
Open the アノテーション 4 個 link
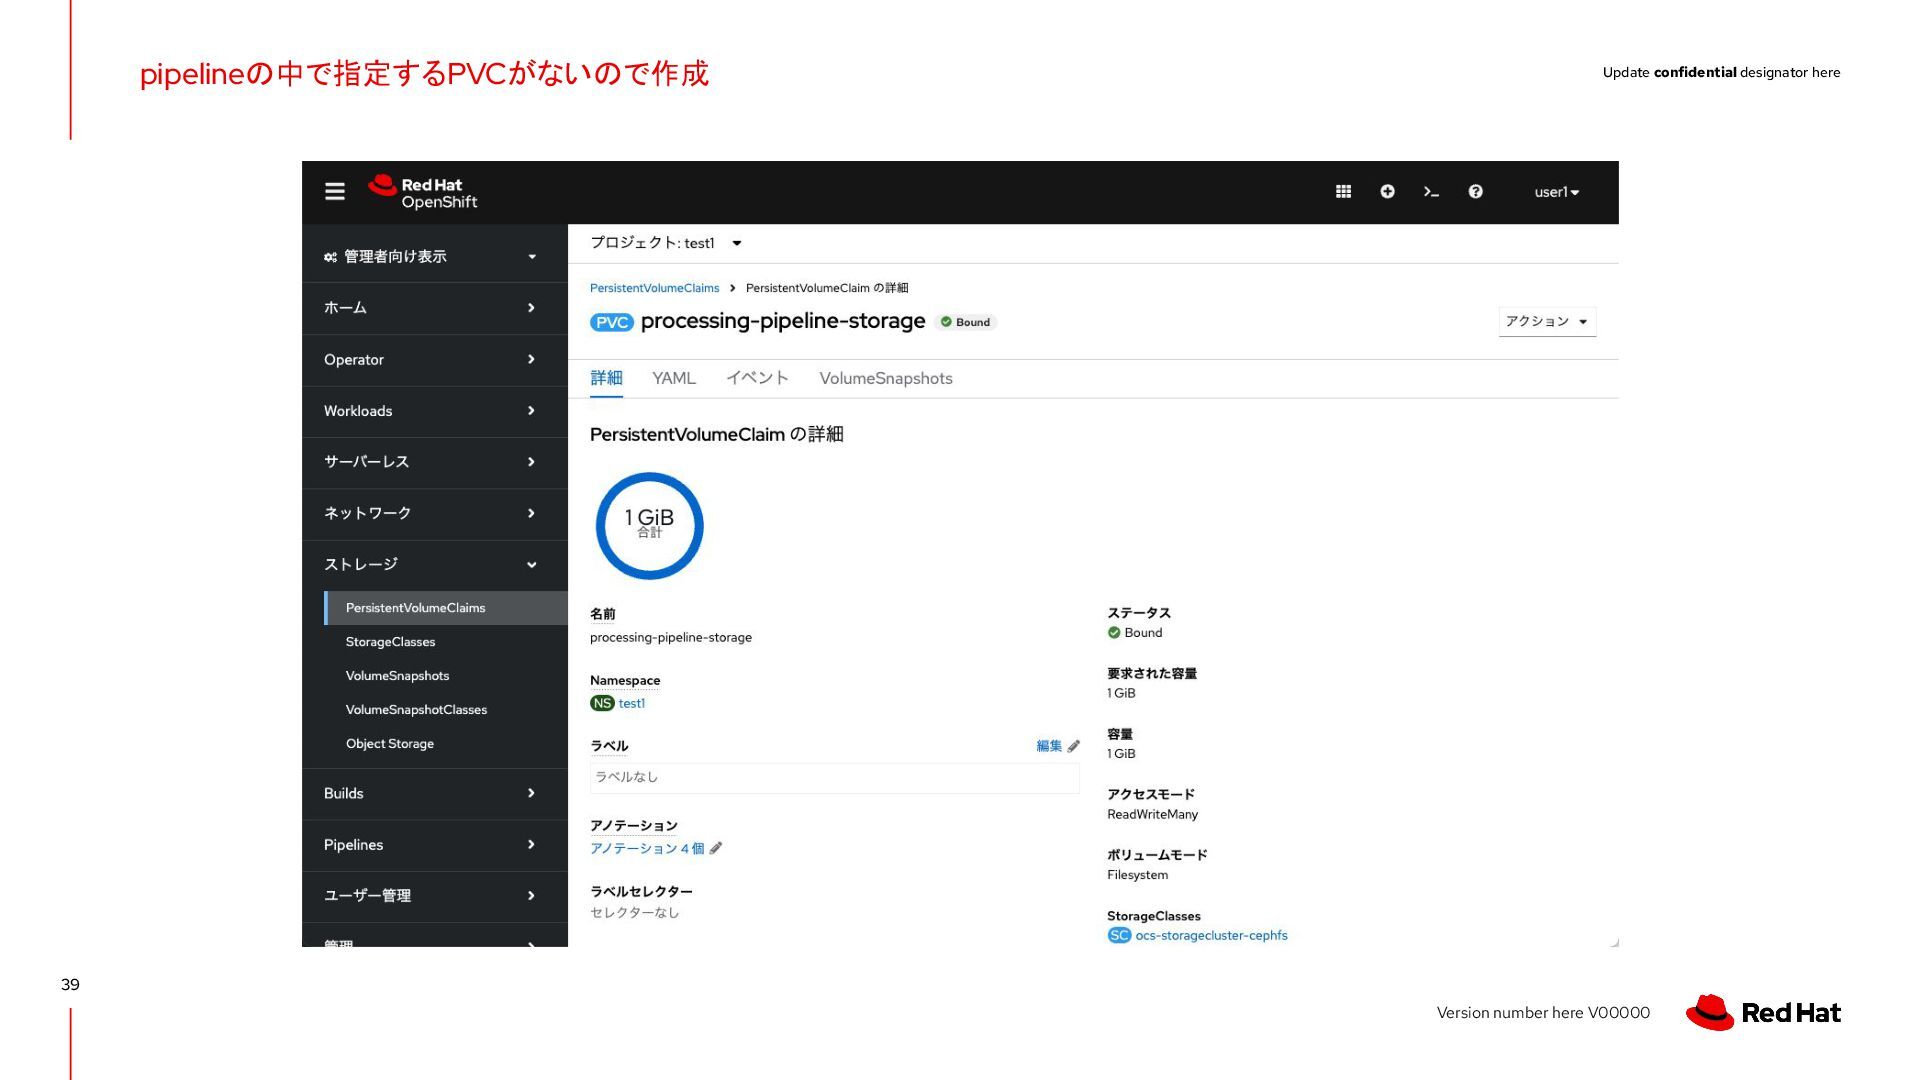click(x=647, y=848)
